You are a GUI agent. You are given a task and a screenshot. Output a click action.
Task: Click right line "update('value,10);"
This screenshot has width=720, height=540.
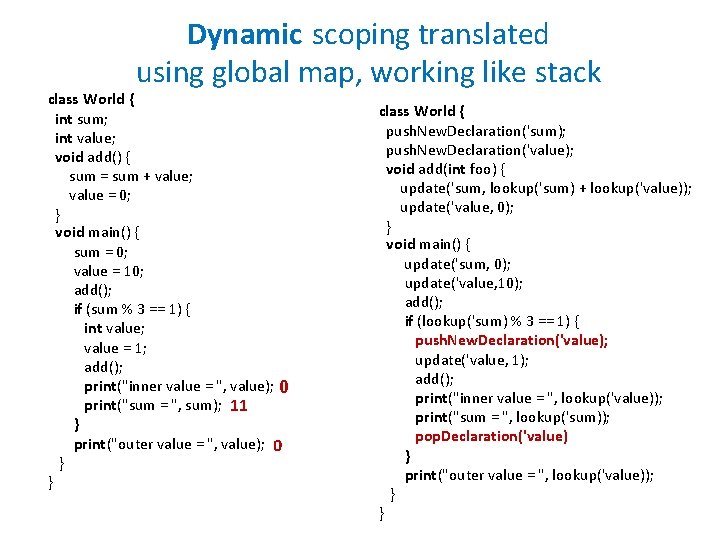464,284
